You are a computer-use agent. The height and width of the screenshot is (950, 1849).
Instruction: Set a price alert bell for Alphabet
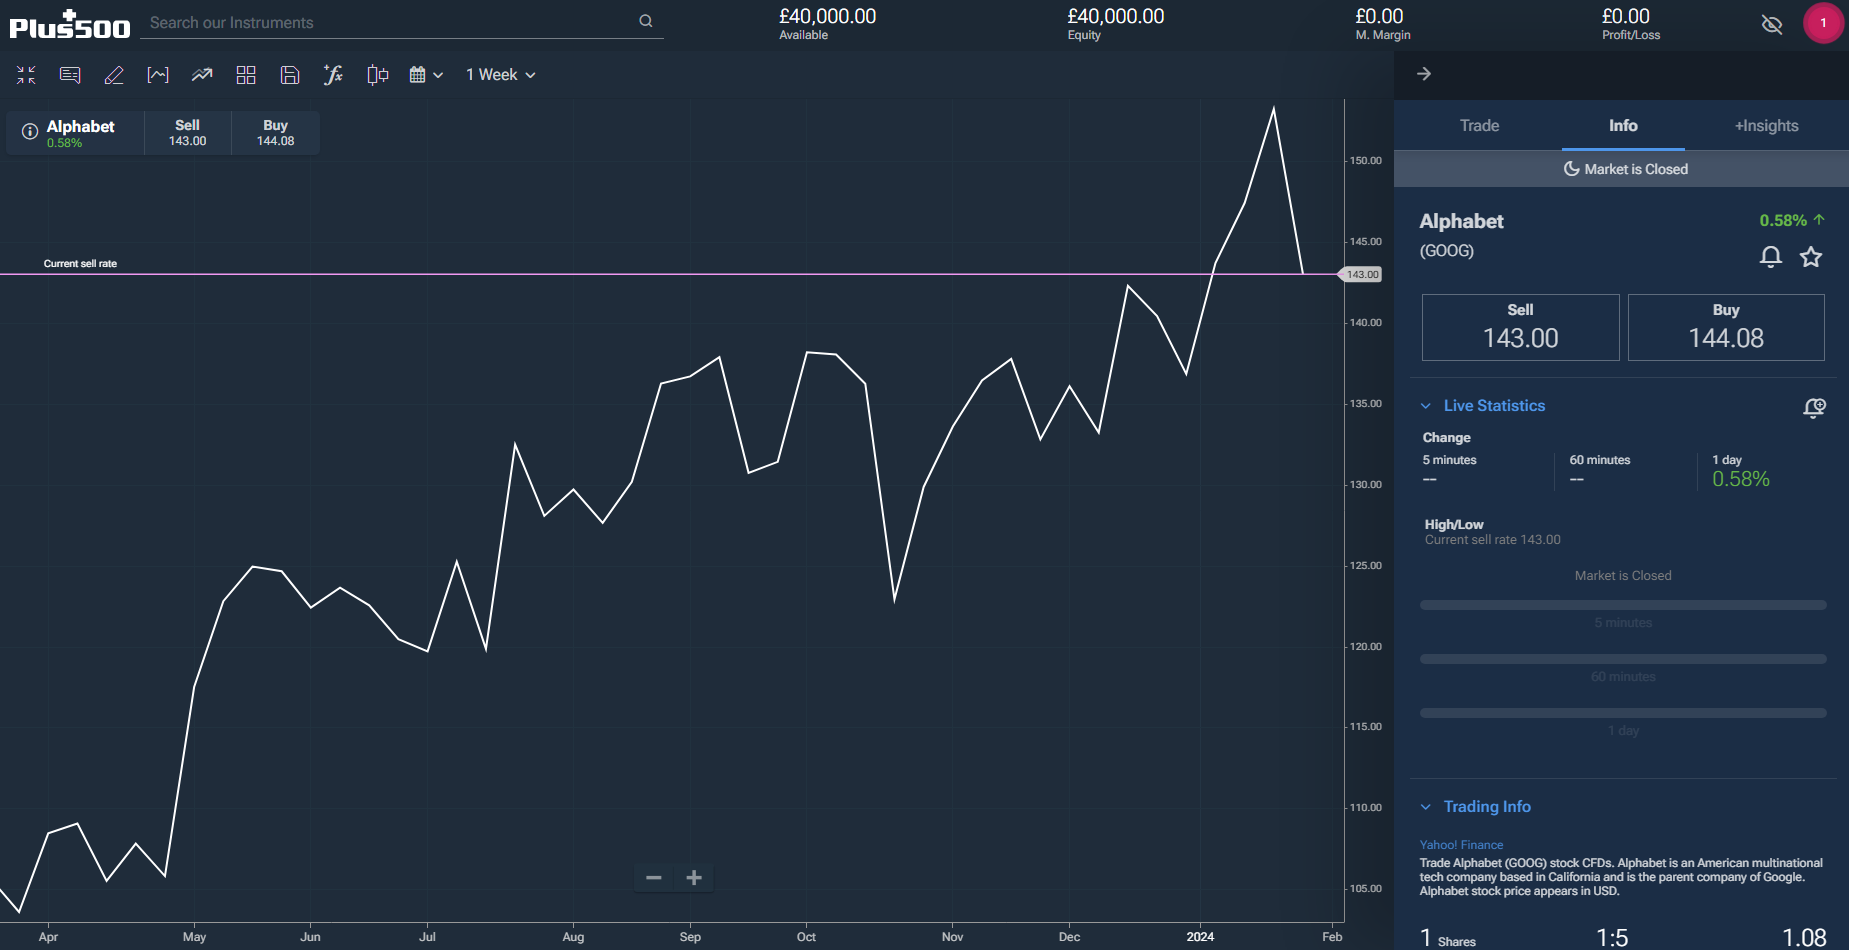point(1770,257)
